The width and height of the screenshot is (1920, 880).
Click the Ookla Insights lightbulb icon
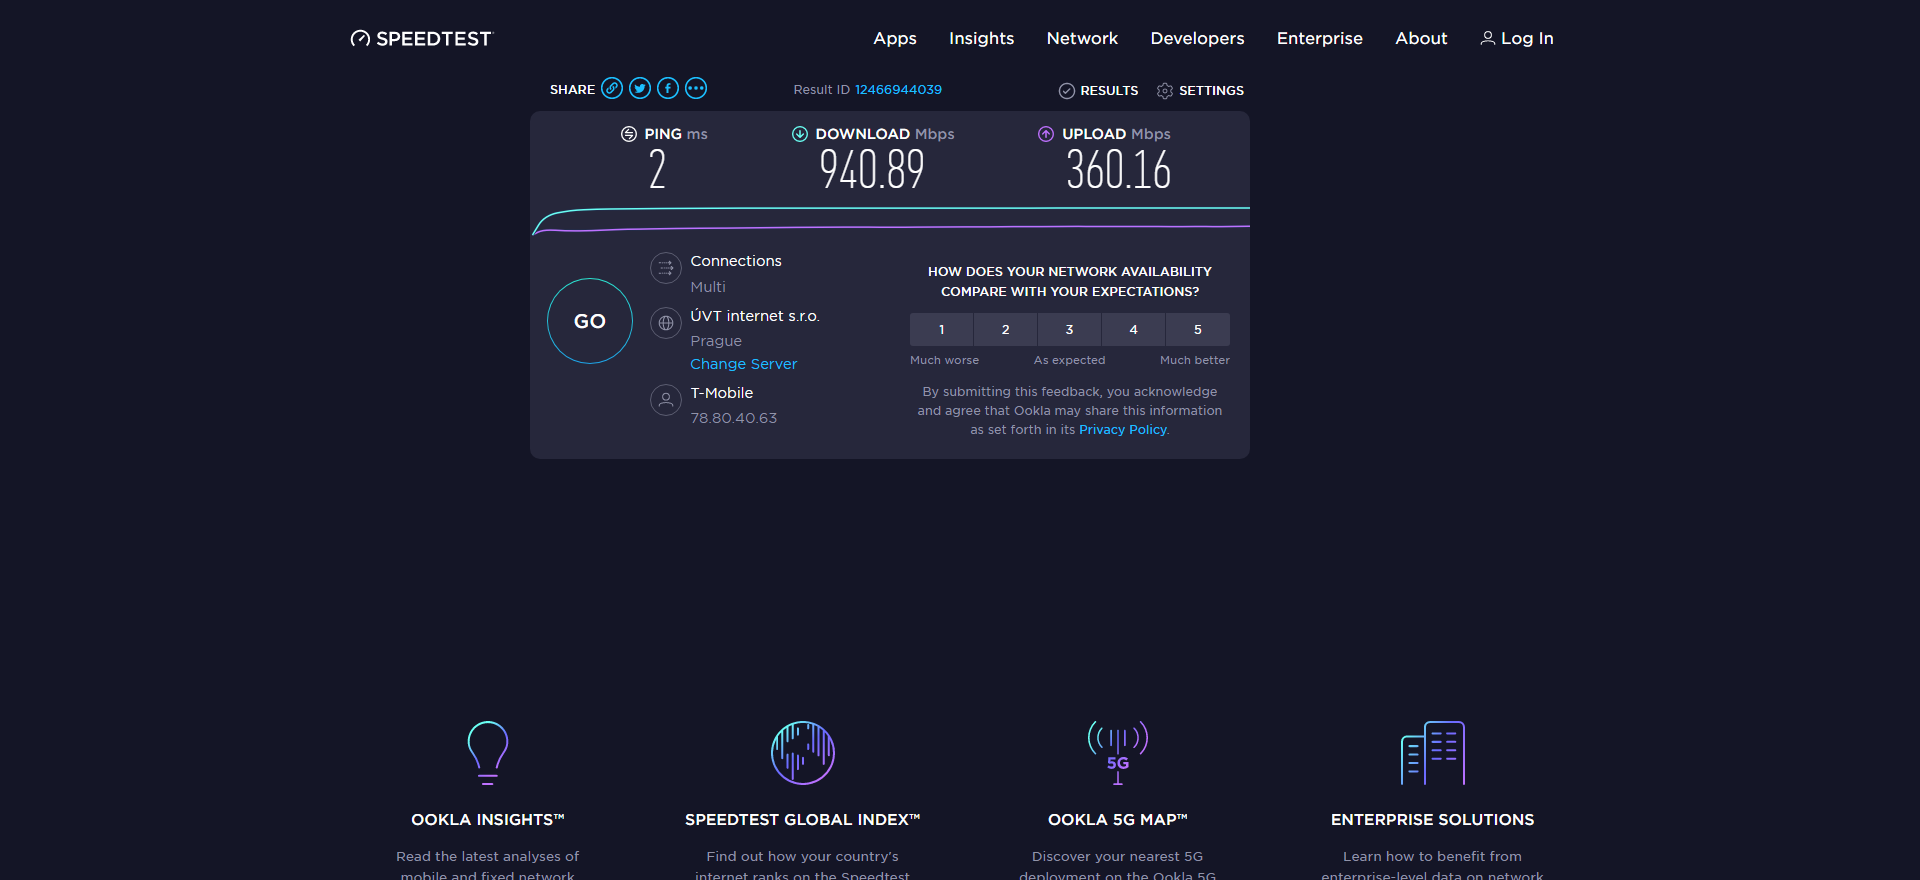click(488, 752)
